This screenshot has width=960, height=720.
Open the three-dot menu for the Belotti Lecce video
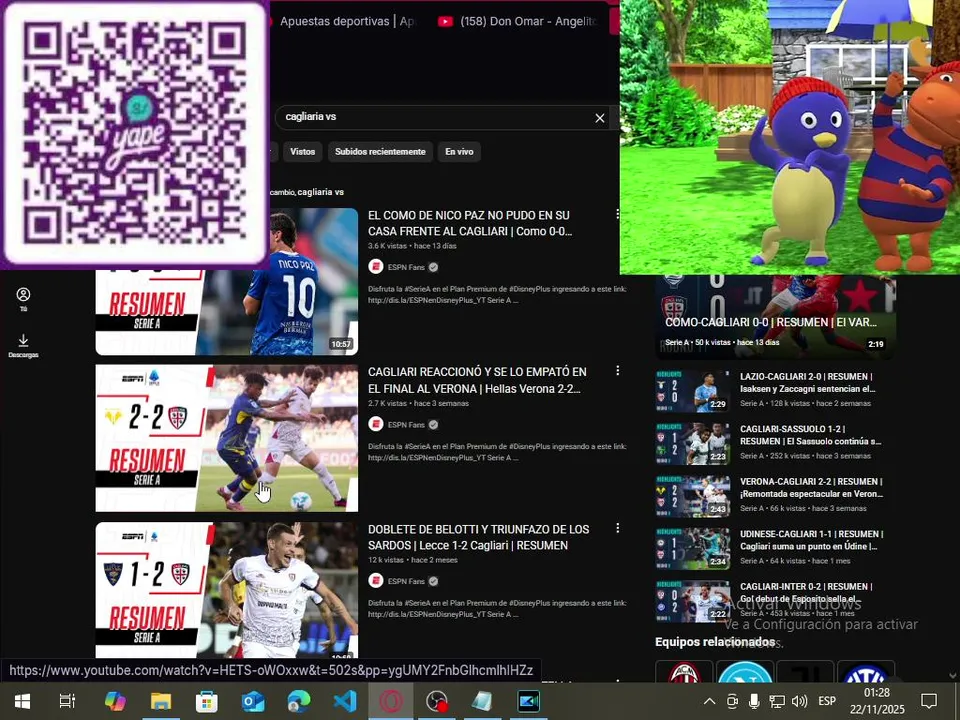(617, 528)
